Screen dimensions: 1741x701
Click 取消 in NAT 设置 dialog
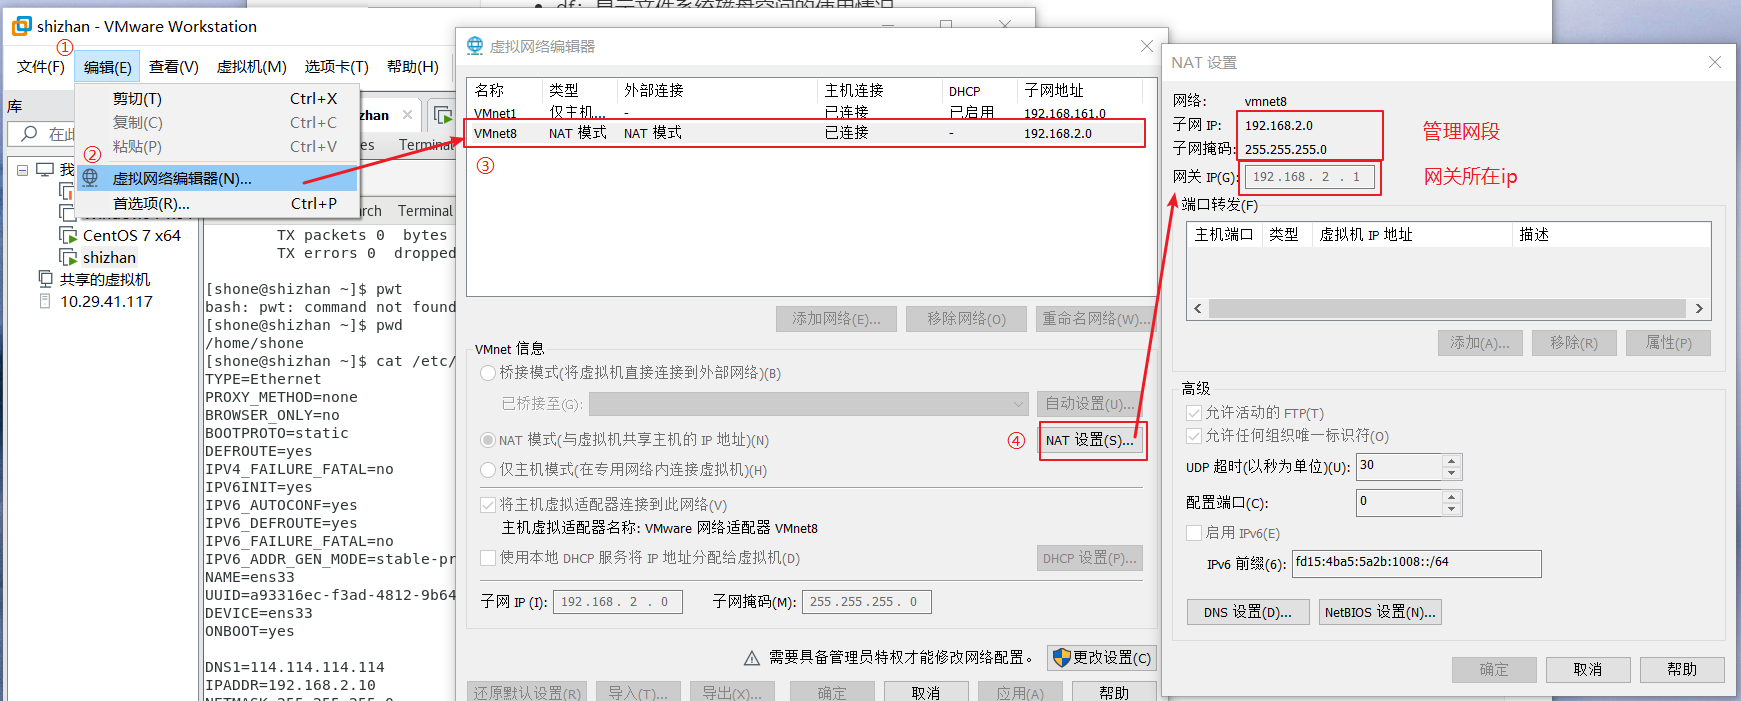point(1588,670)
